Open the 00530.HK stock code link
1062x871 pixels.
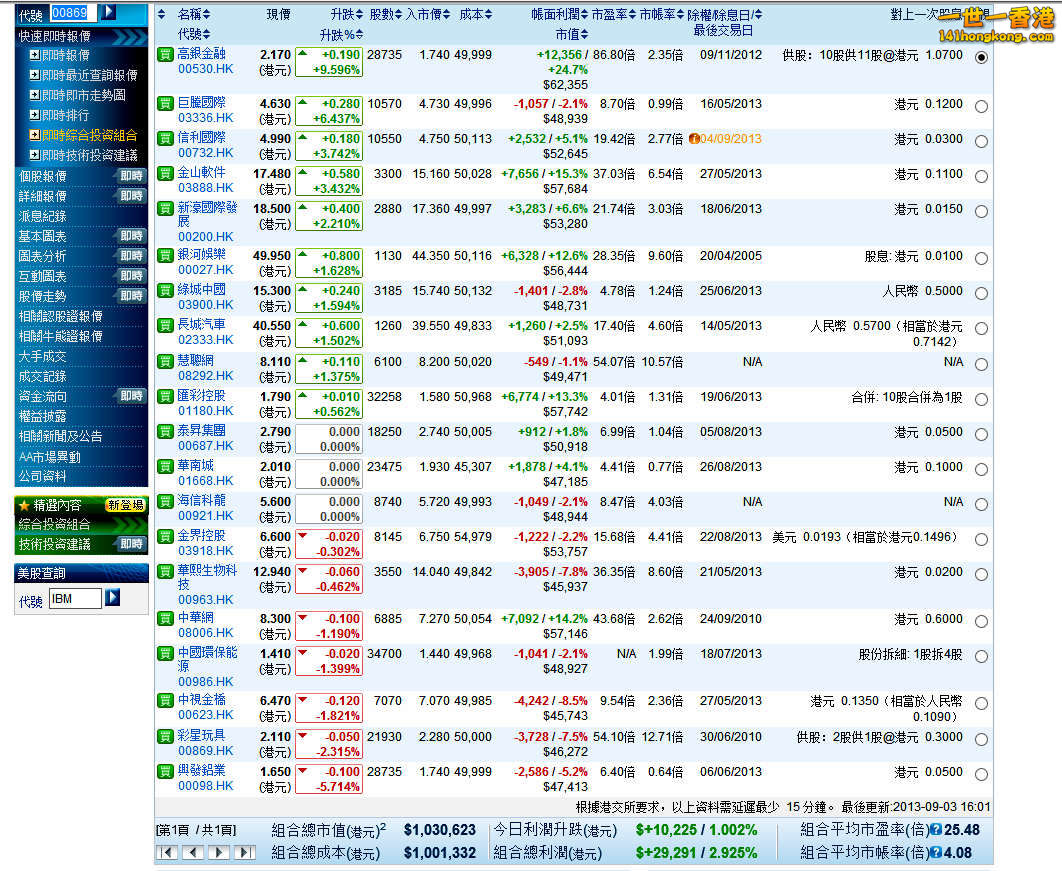pyautogui.click(x=206, y=69)
